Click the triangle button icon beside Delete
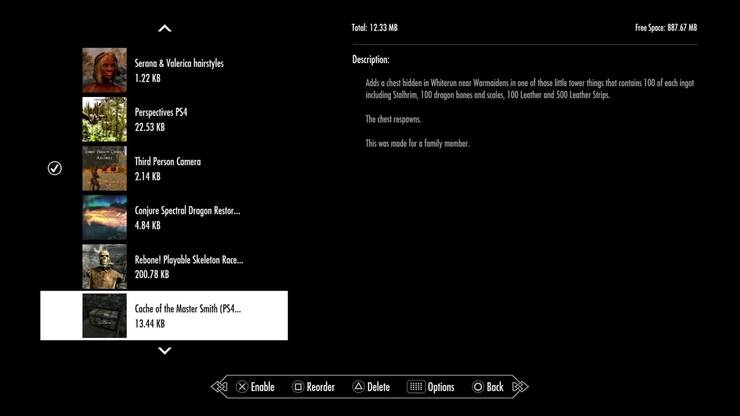This screenshot has height=416, width=740. [x=358, y=387]
